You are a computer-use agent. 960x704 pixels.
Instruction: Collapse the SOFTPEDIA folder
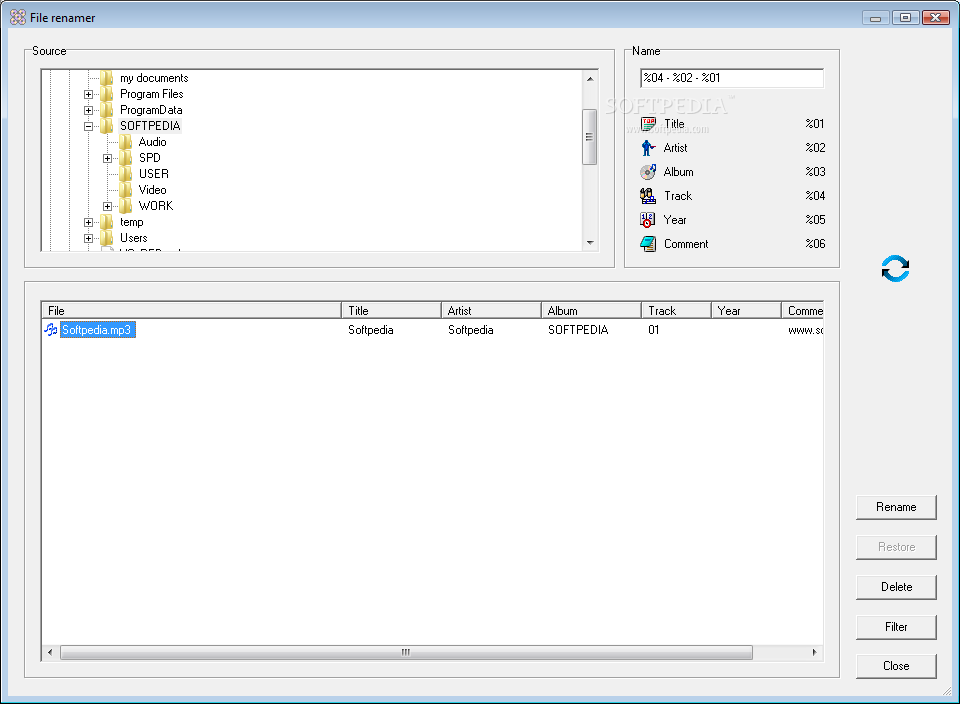pyautogui.click(x=88, y=126)
